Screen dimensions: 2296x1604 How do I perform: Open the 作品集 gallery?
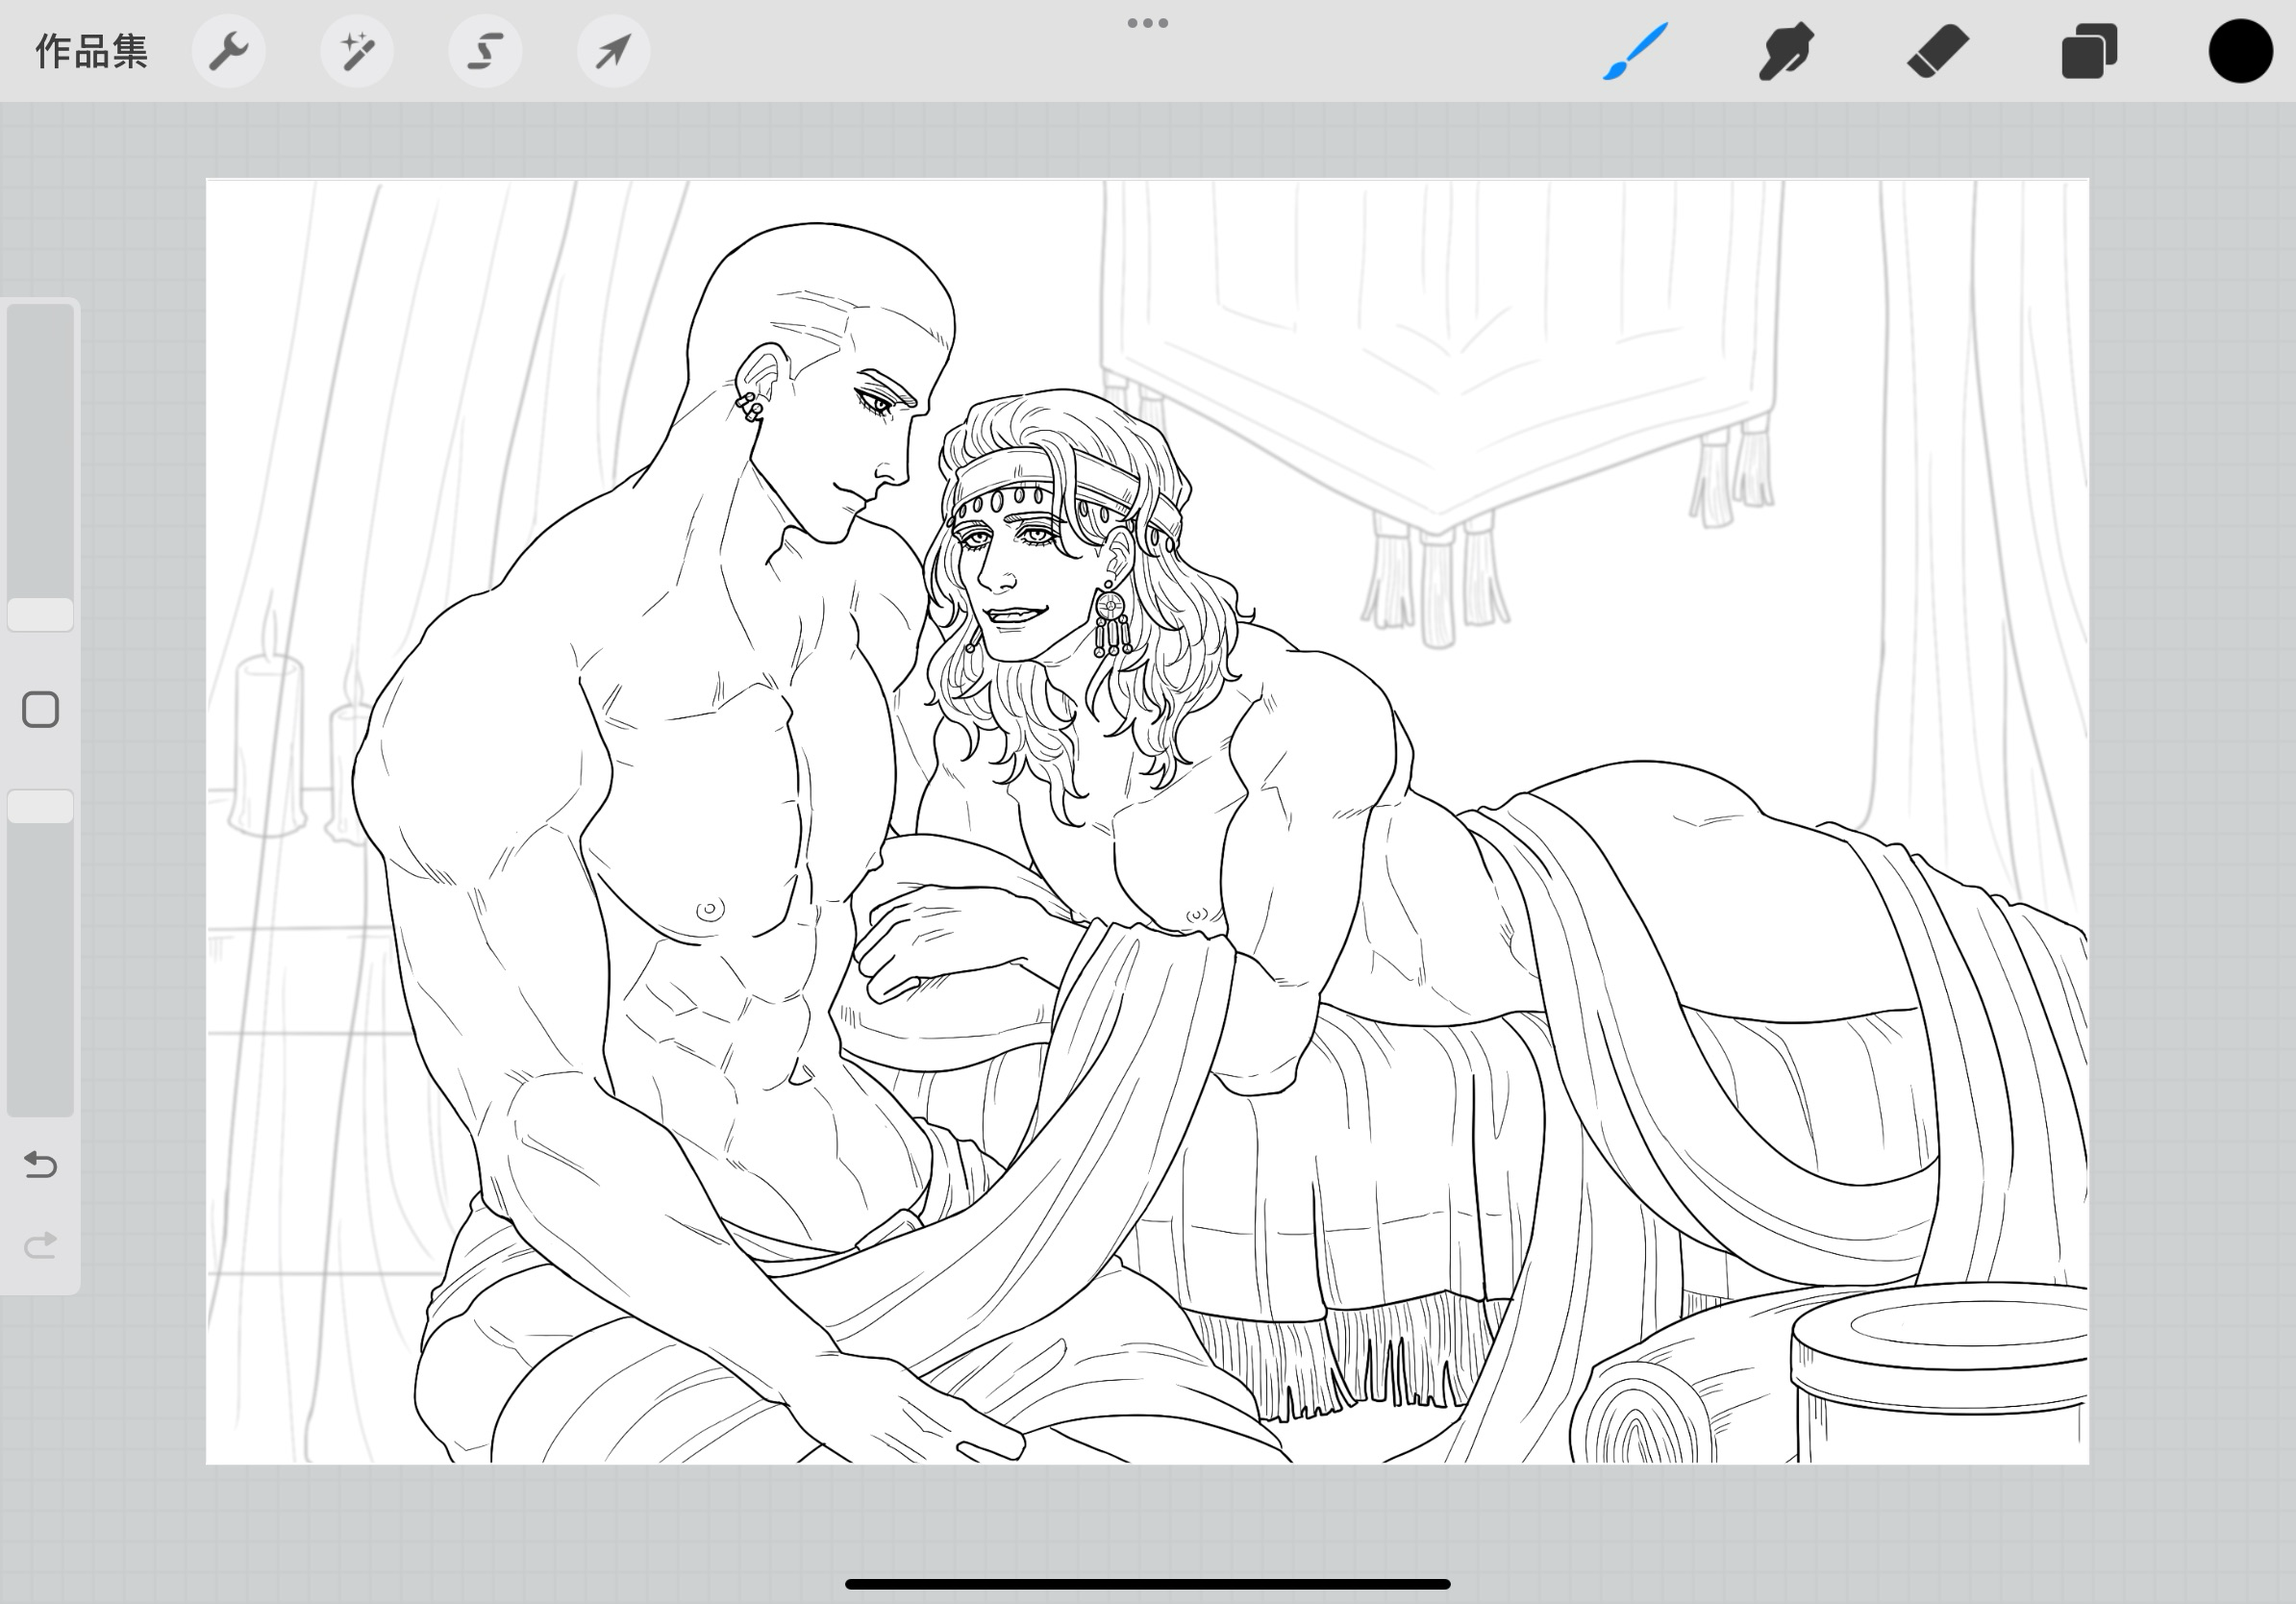91,51
